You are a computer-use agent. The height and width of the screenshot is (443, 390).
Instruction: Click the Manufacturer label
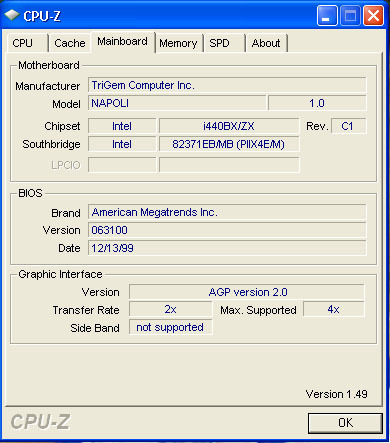point(48,86)
